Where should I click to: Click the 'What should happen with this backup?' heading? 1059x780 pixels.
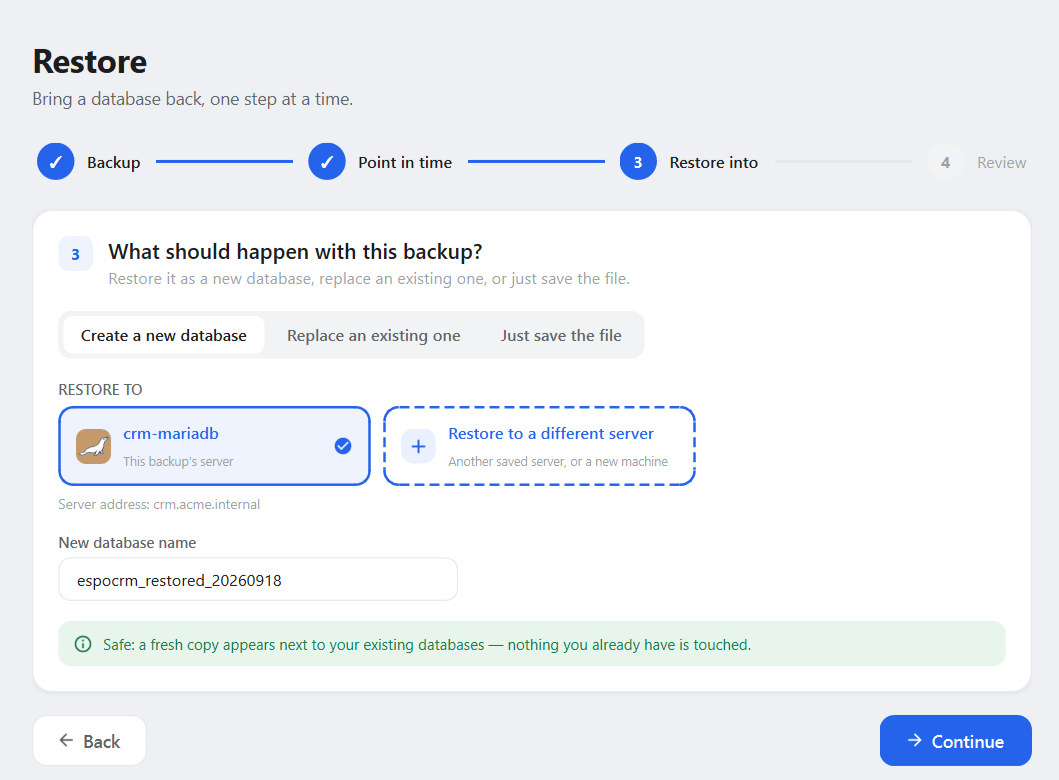tap(295, 252)
